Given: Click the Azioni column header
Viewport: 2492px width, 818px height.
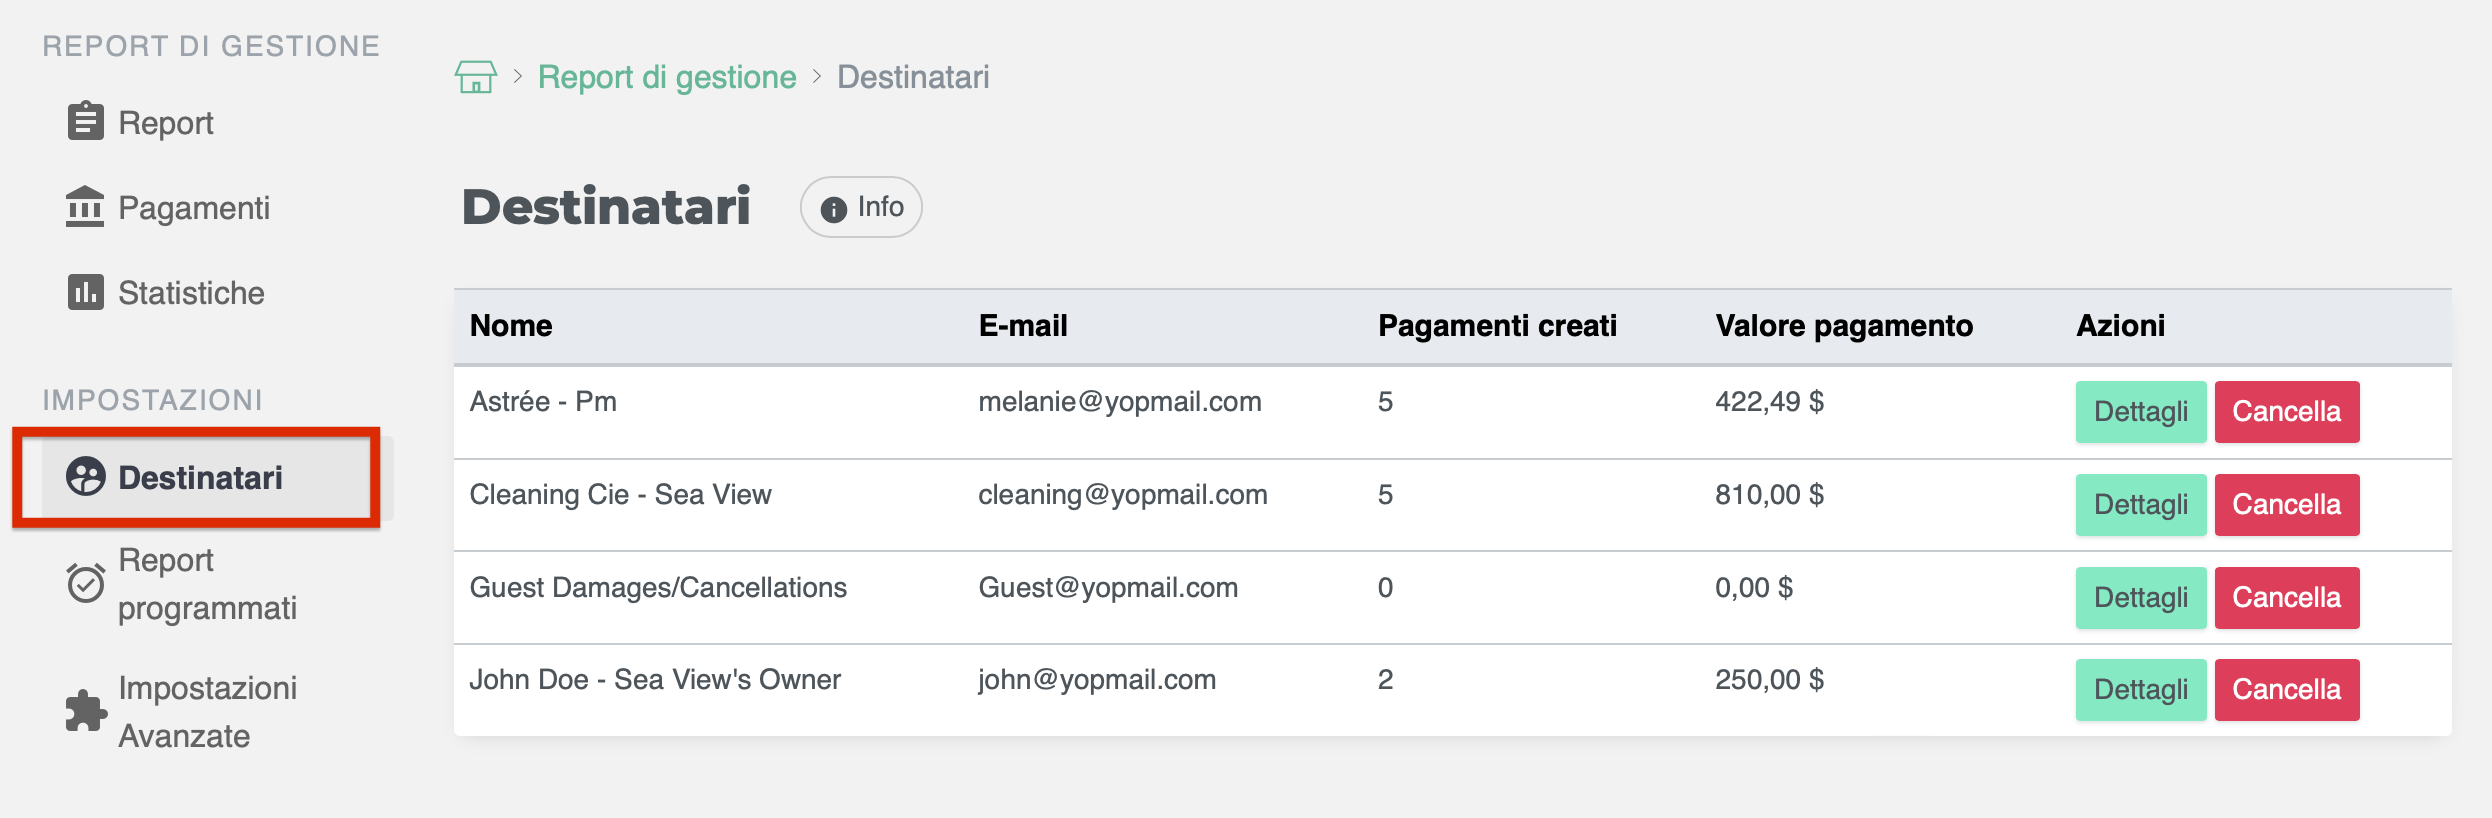Looking at the screenshot, I should click(x=2120, y=326).
